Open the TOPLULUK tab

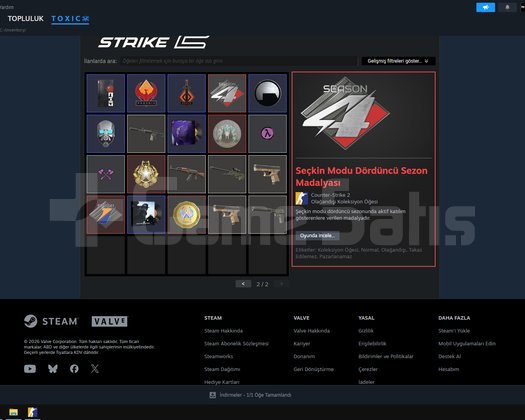coord(25,19)
